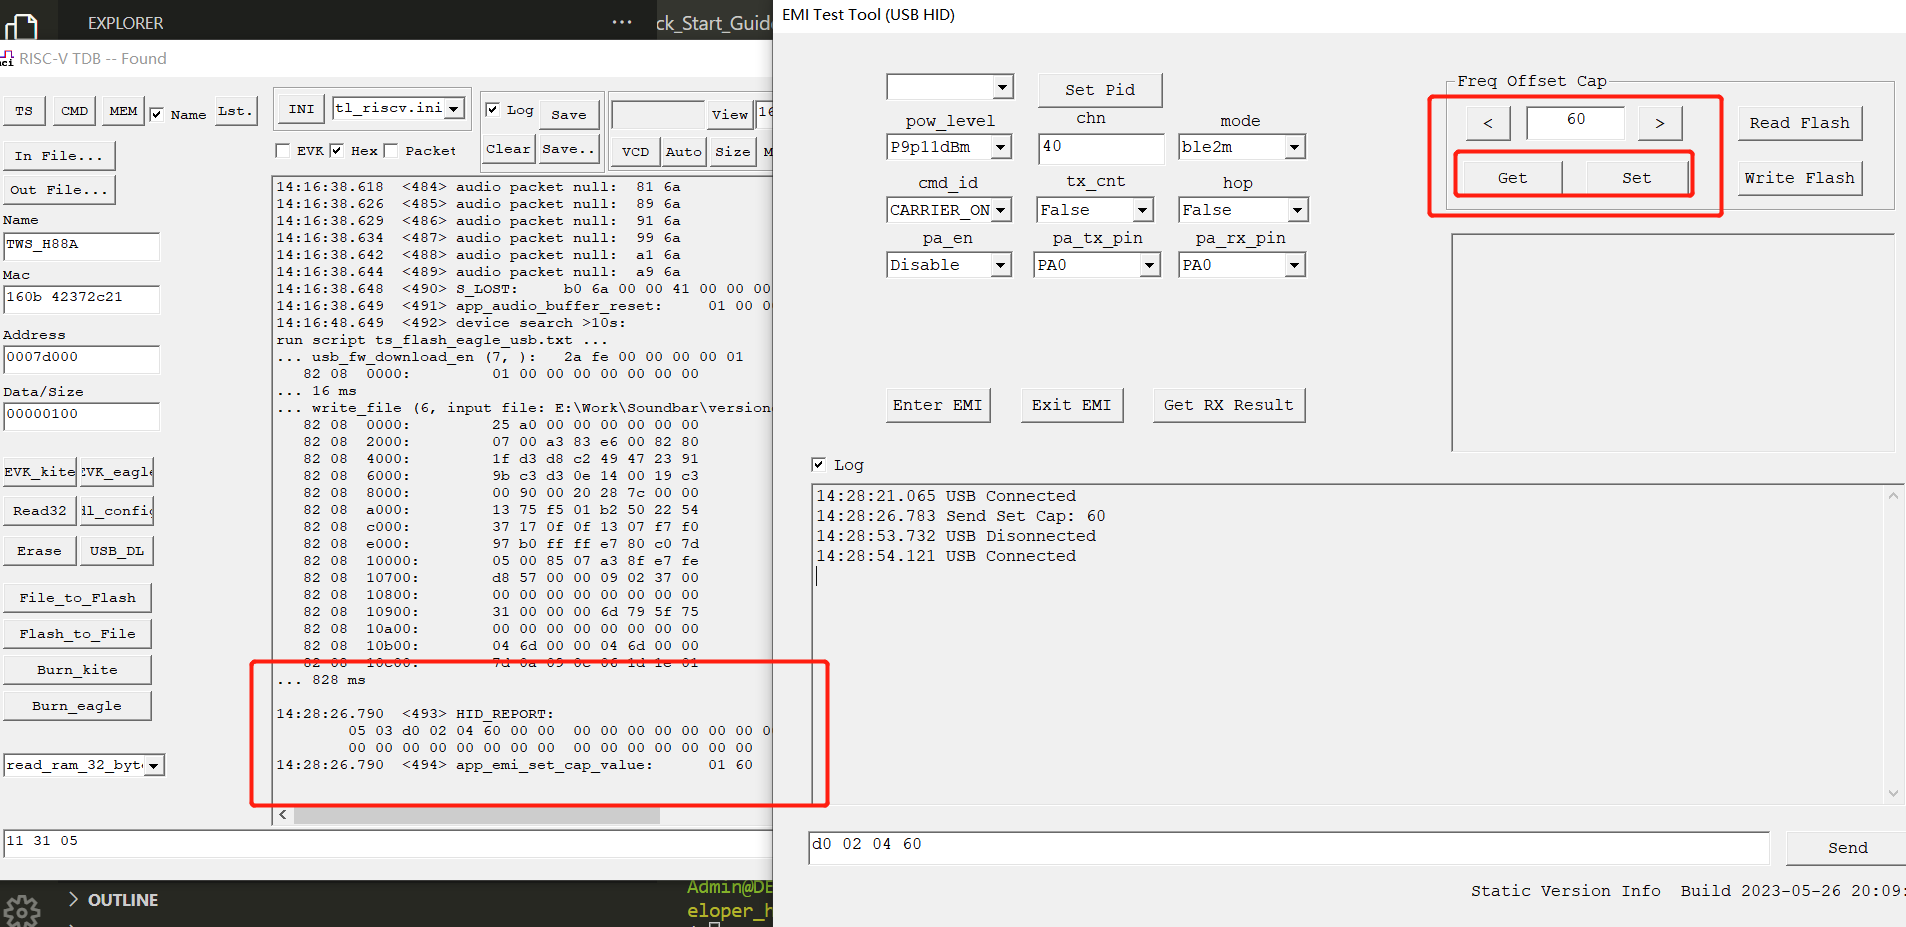
Task: Click the Burn_eagle button
Action: pos(77,706)
